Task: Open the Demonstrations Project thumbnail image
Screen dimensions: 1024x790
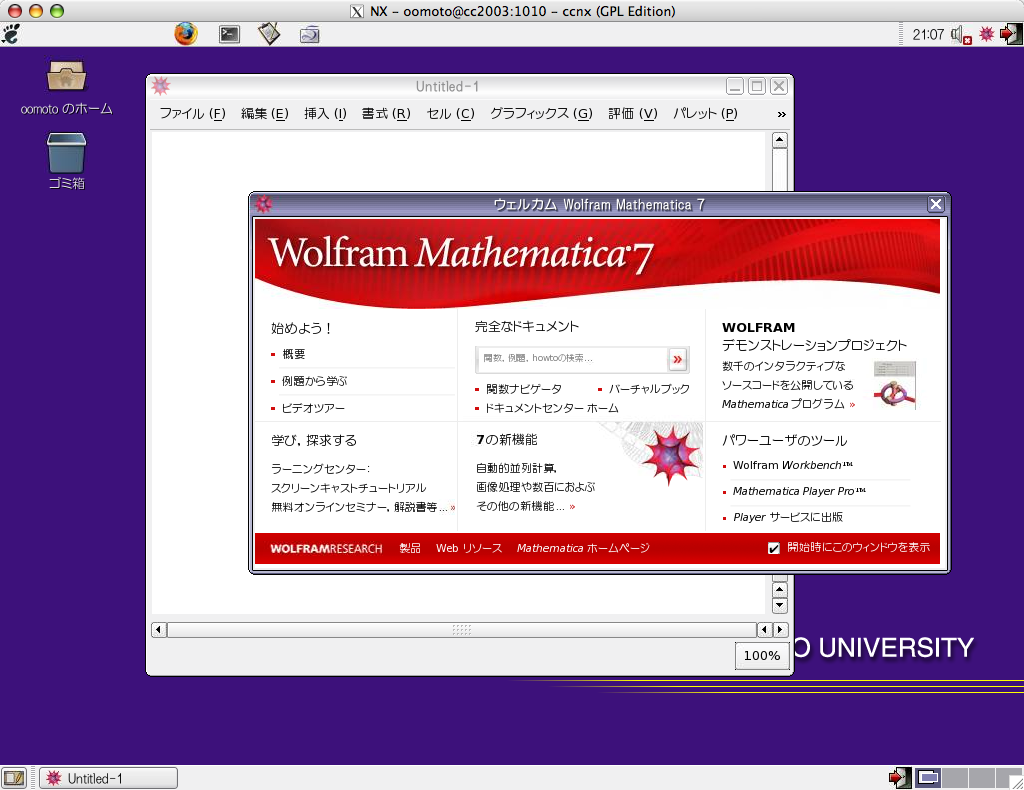Action: point(895,385)
